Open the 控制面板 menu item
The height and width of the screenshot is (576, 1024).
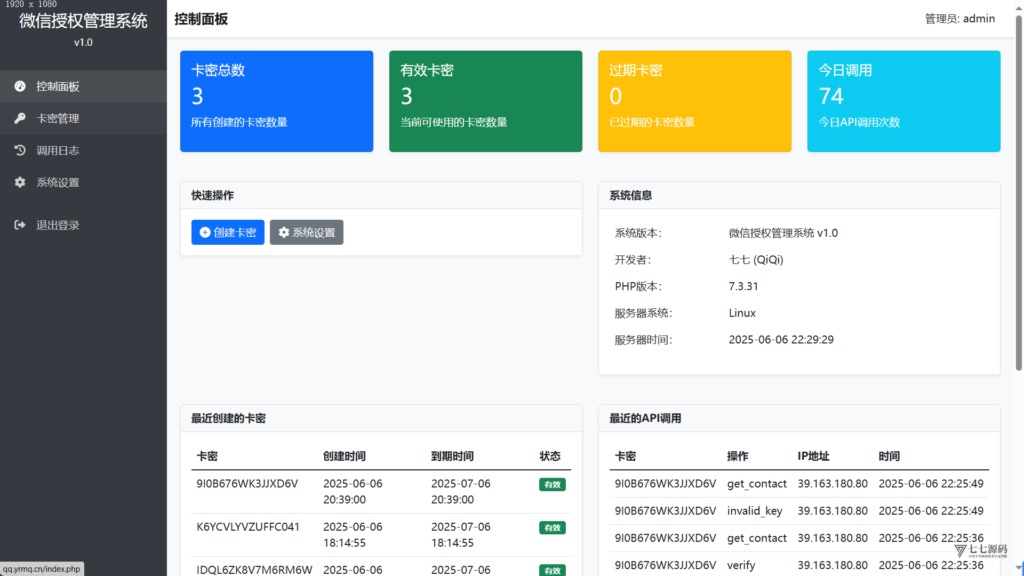coord(84,86)
